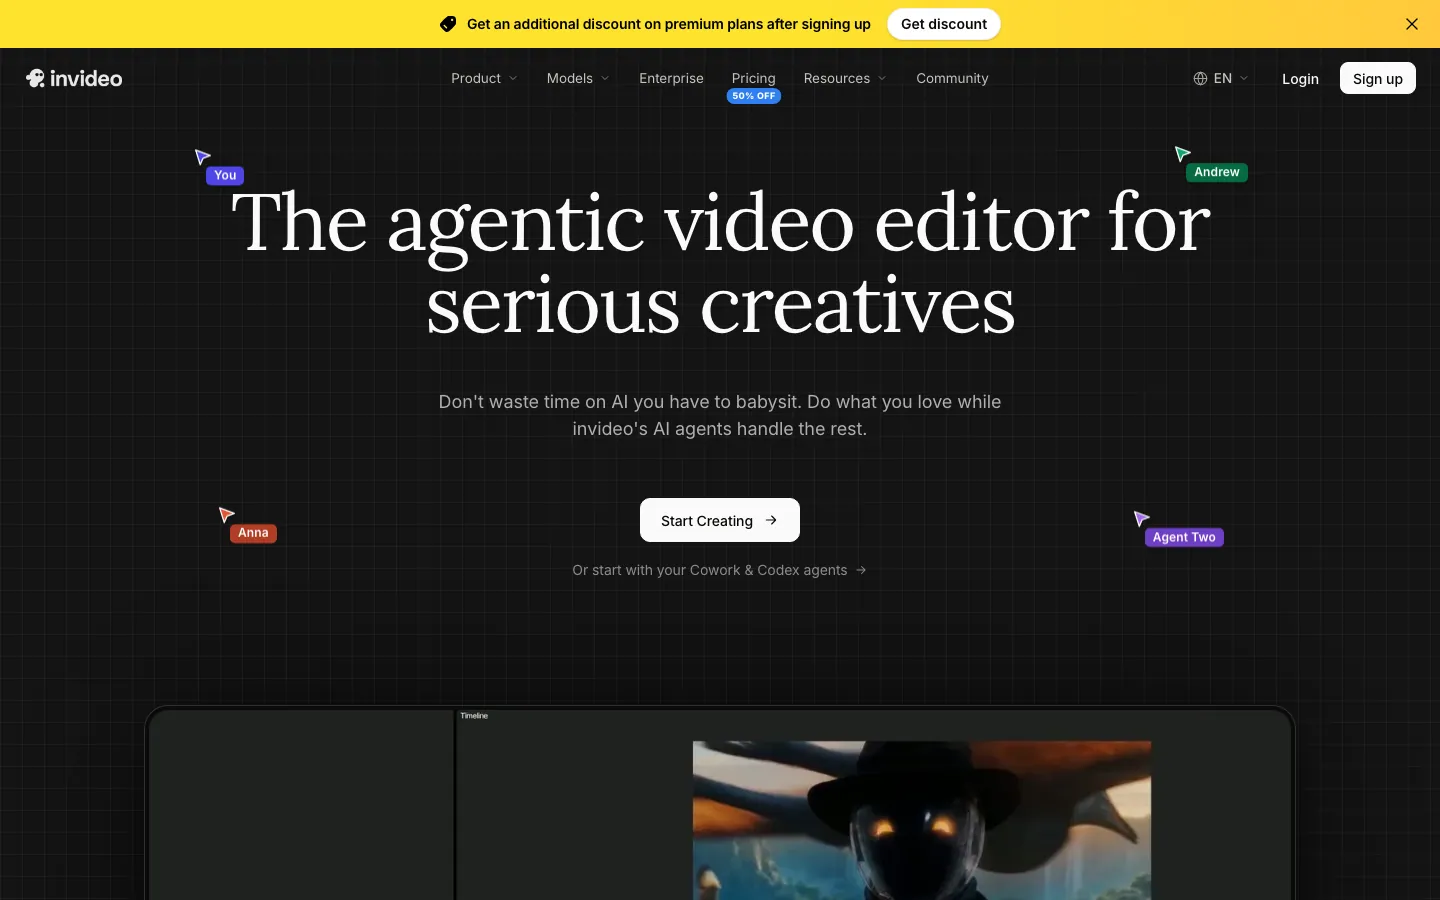
Task: Click the Anna cursor label
Action: [x=253, y=533]
